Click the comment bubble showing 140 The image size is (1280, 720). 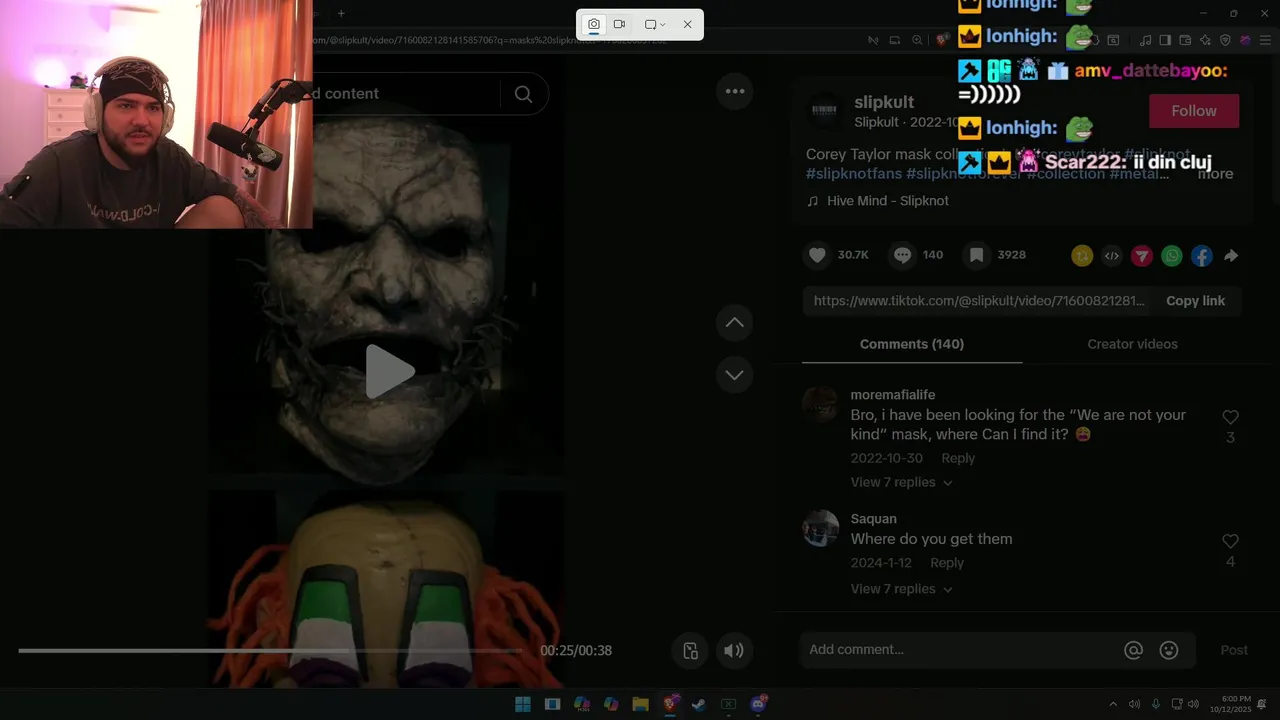[902, 255]
